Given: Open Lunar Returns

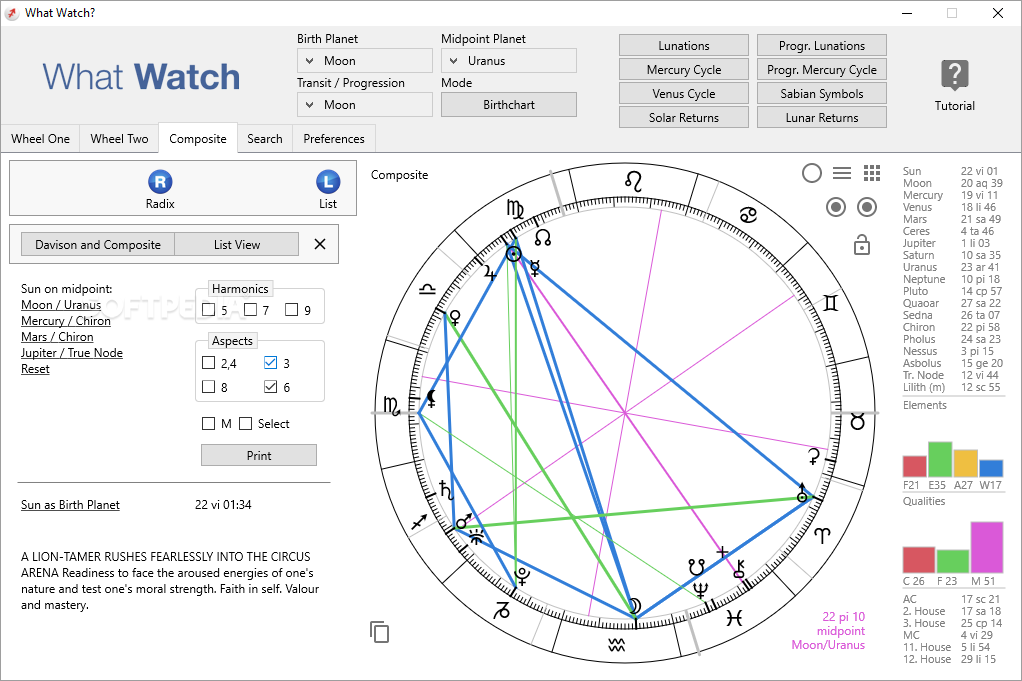Looking at the screenshot, I should (x=821, y=118).
